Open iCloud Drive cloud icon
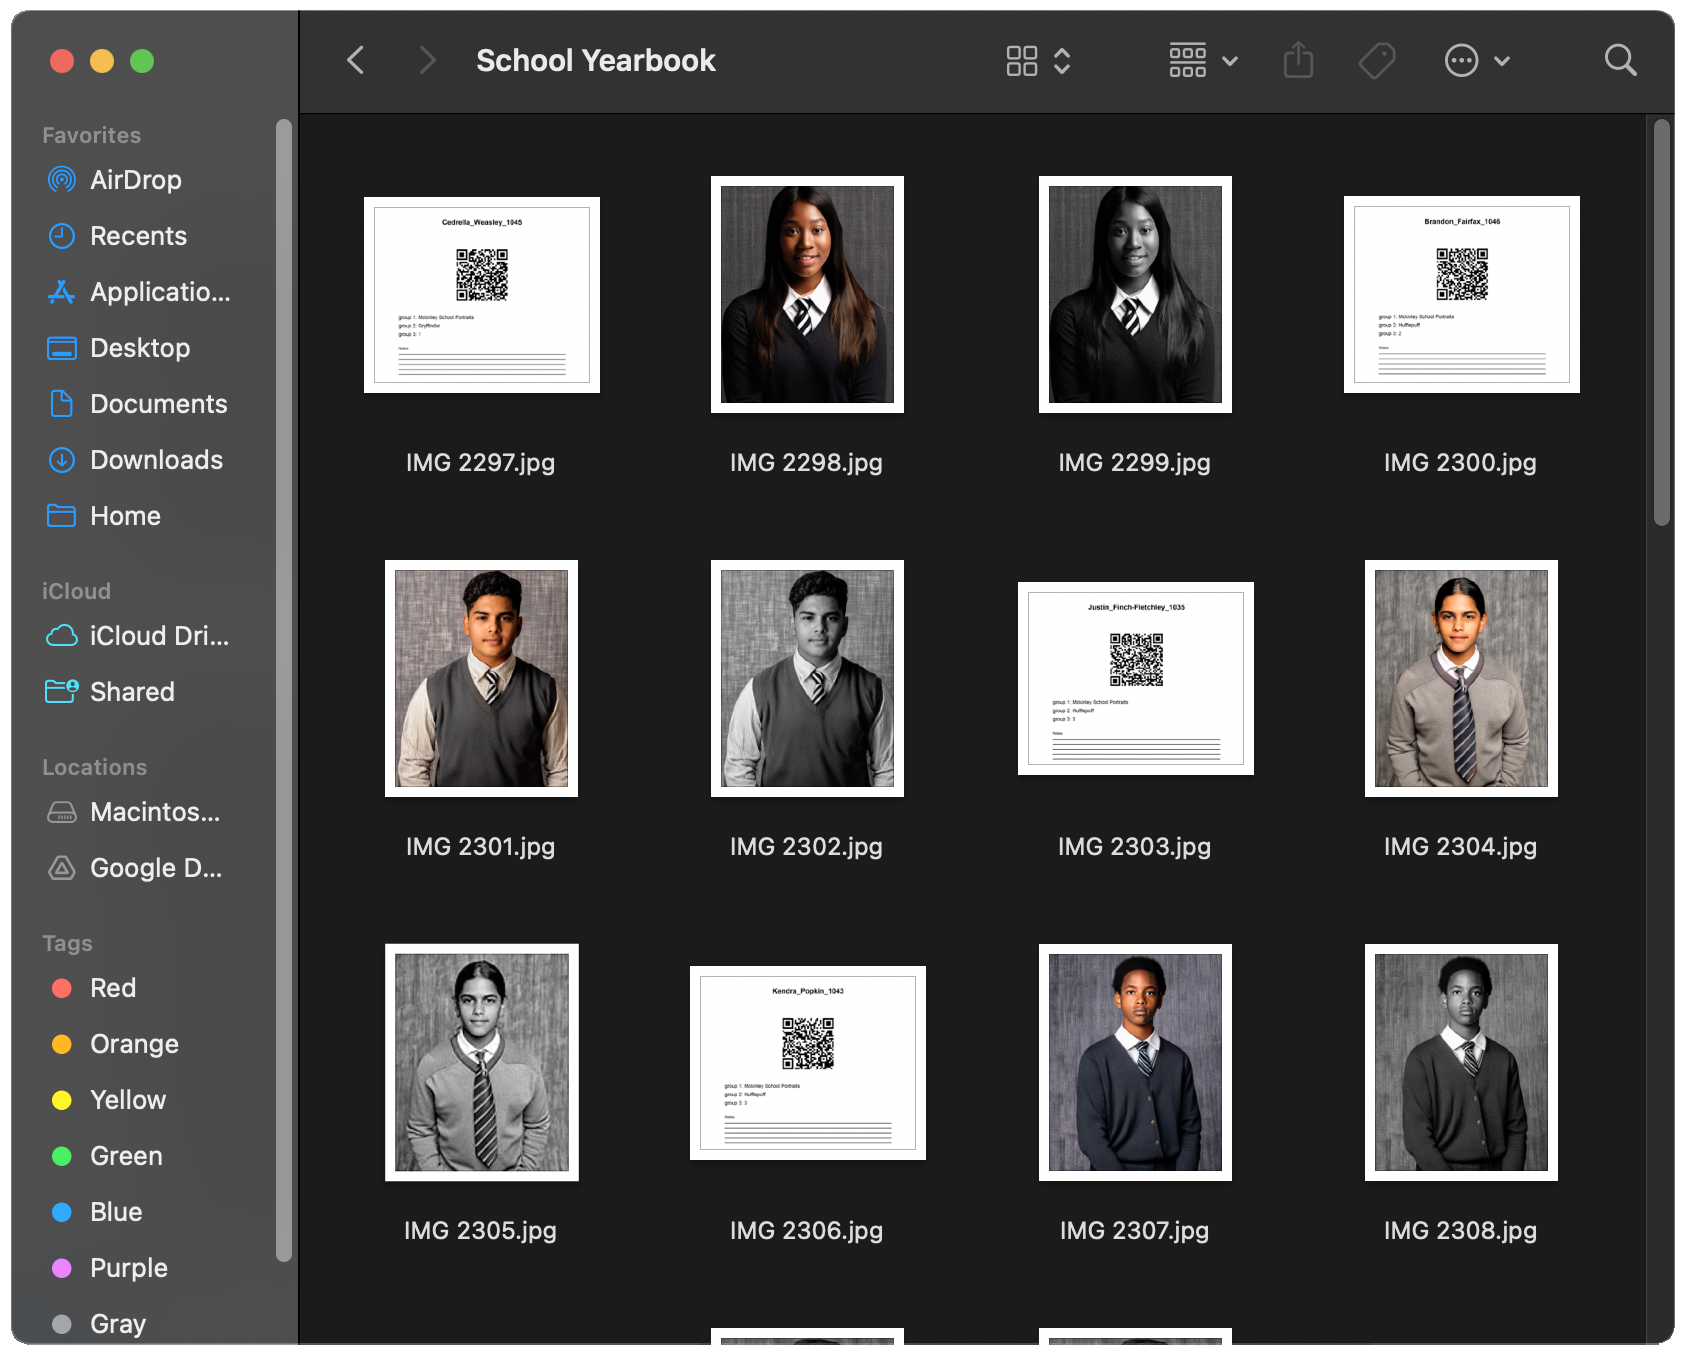Viewport: 1686px width, 1354px height. click(62, 636)
